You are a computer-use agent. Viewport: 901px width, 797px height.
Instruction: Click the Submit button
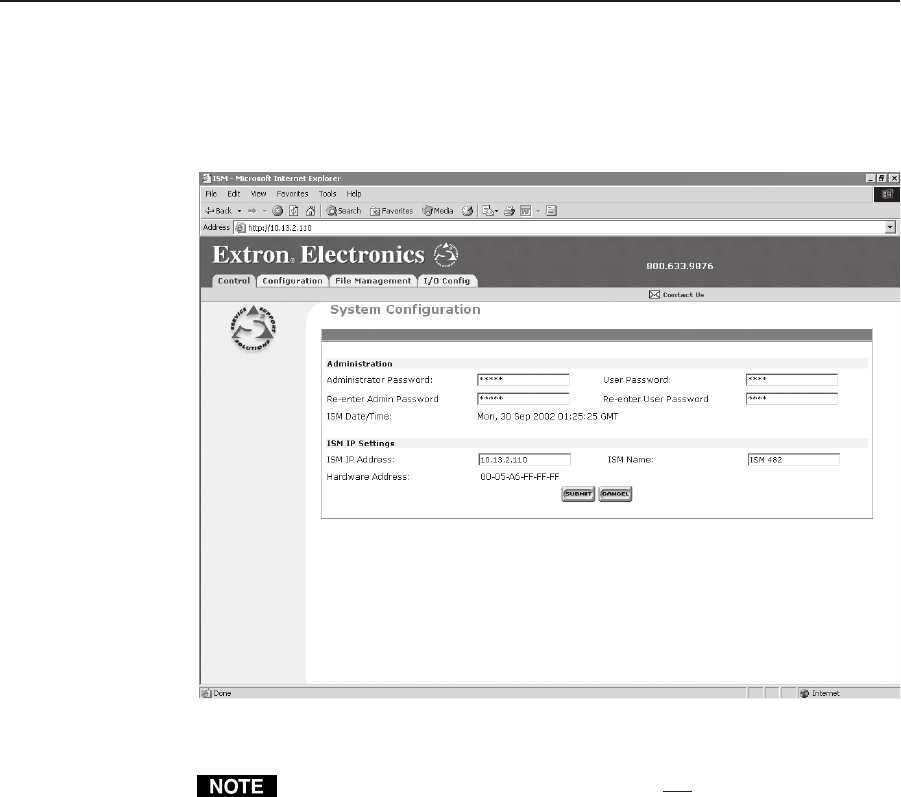578,494
